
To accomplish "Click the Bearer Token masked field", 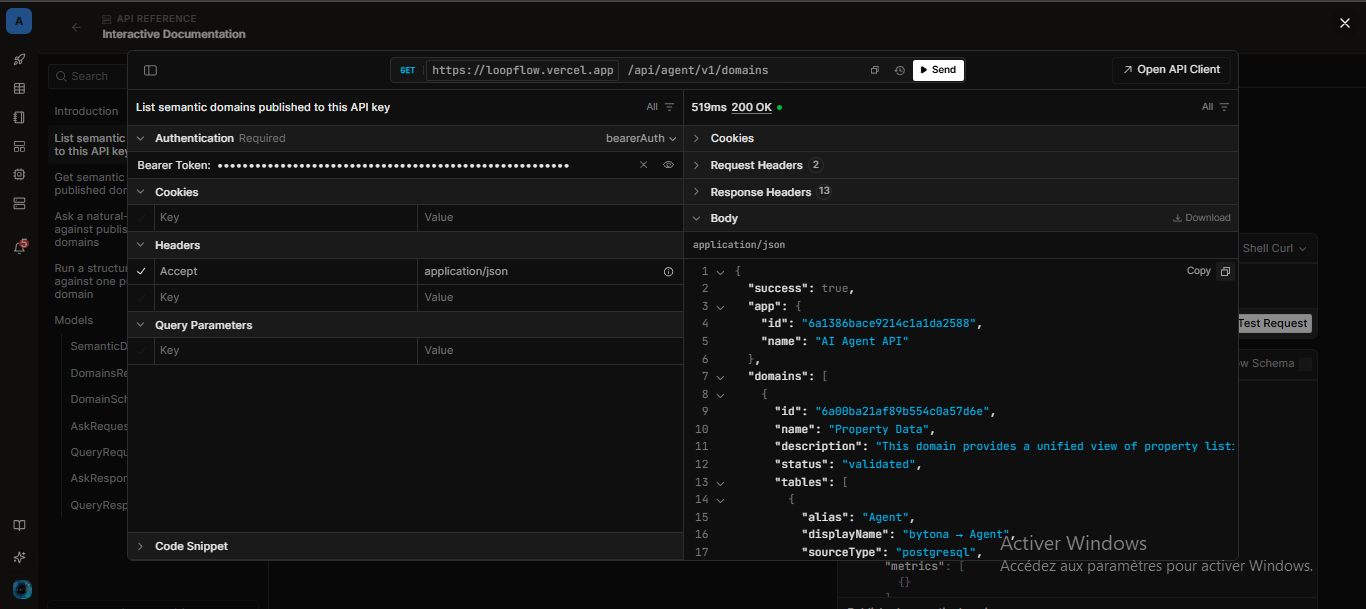I will pos(393,165).
